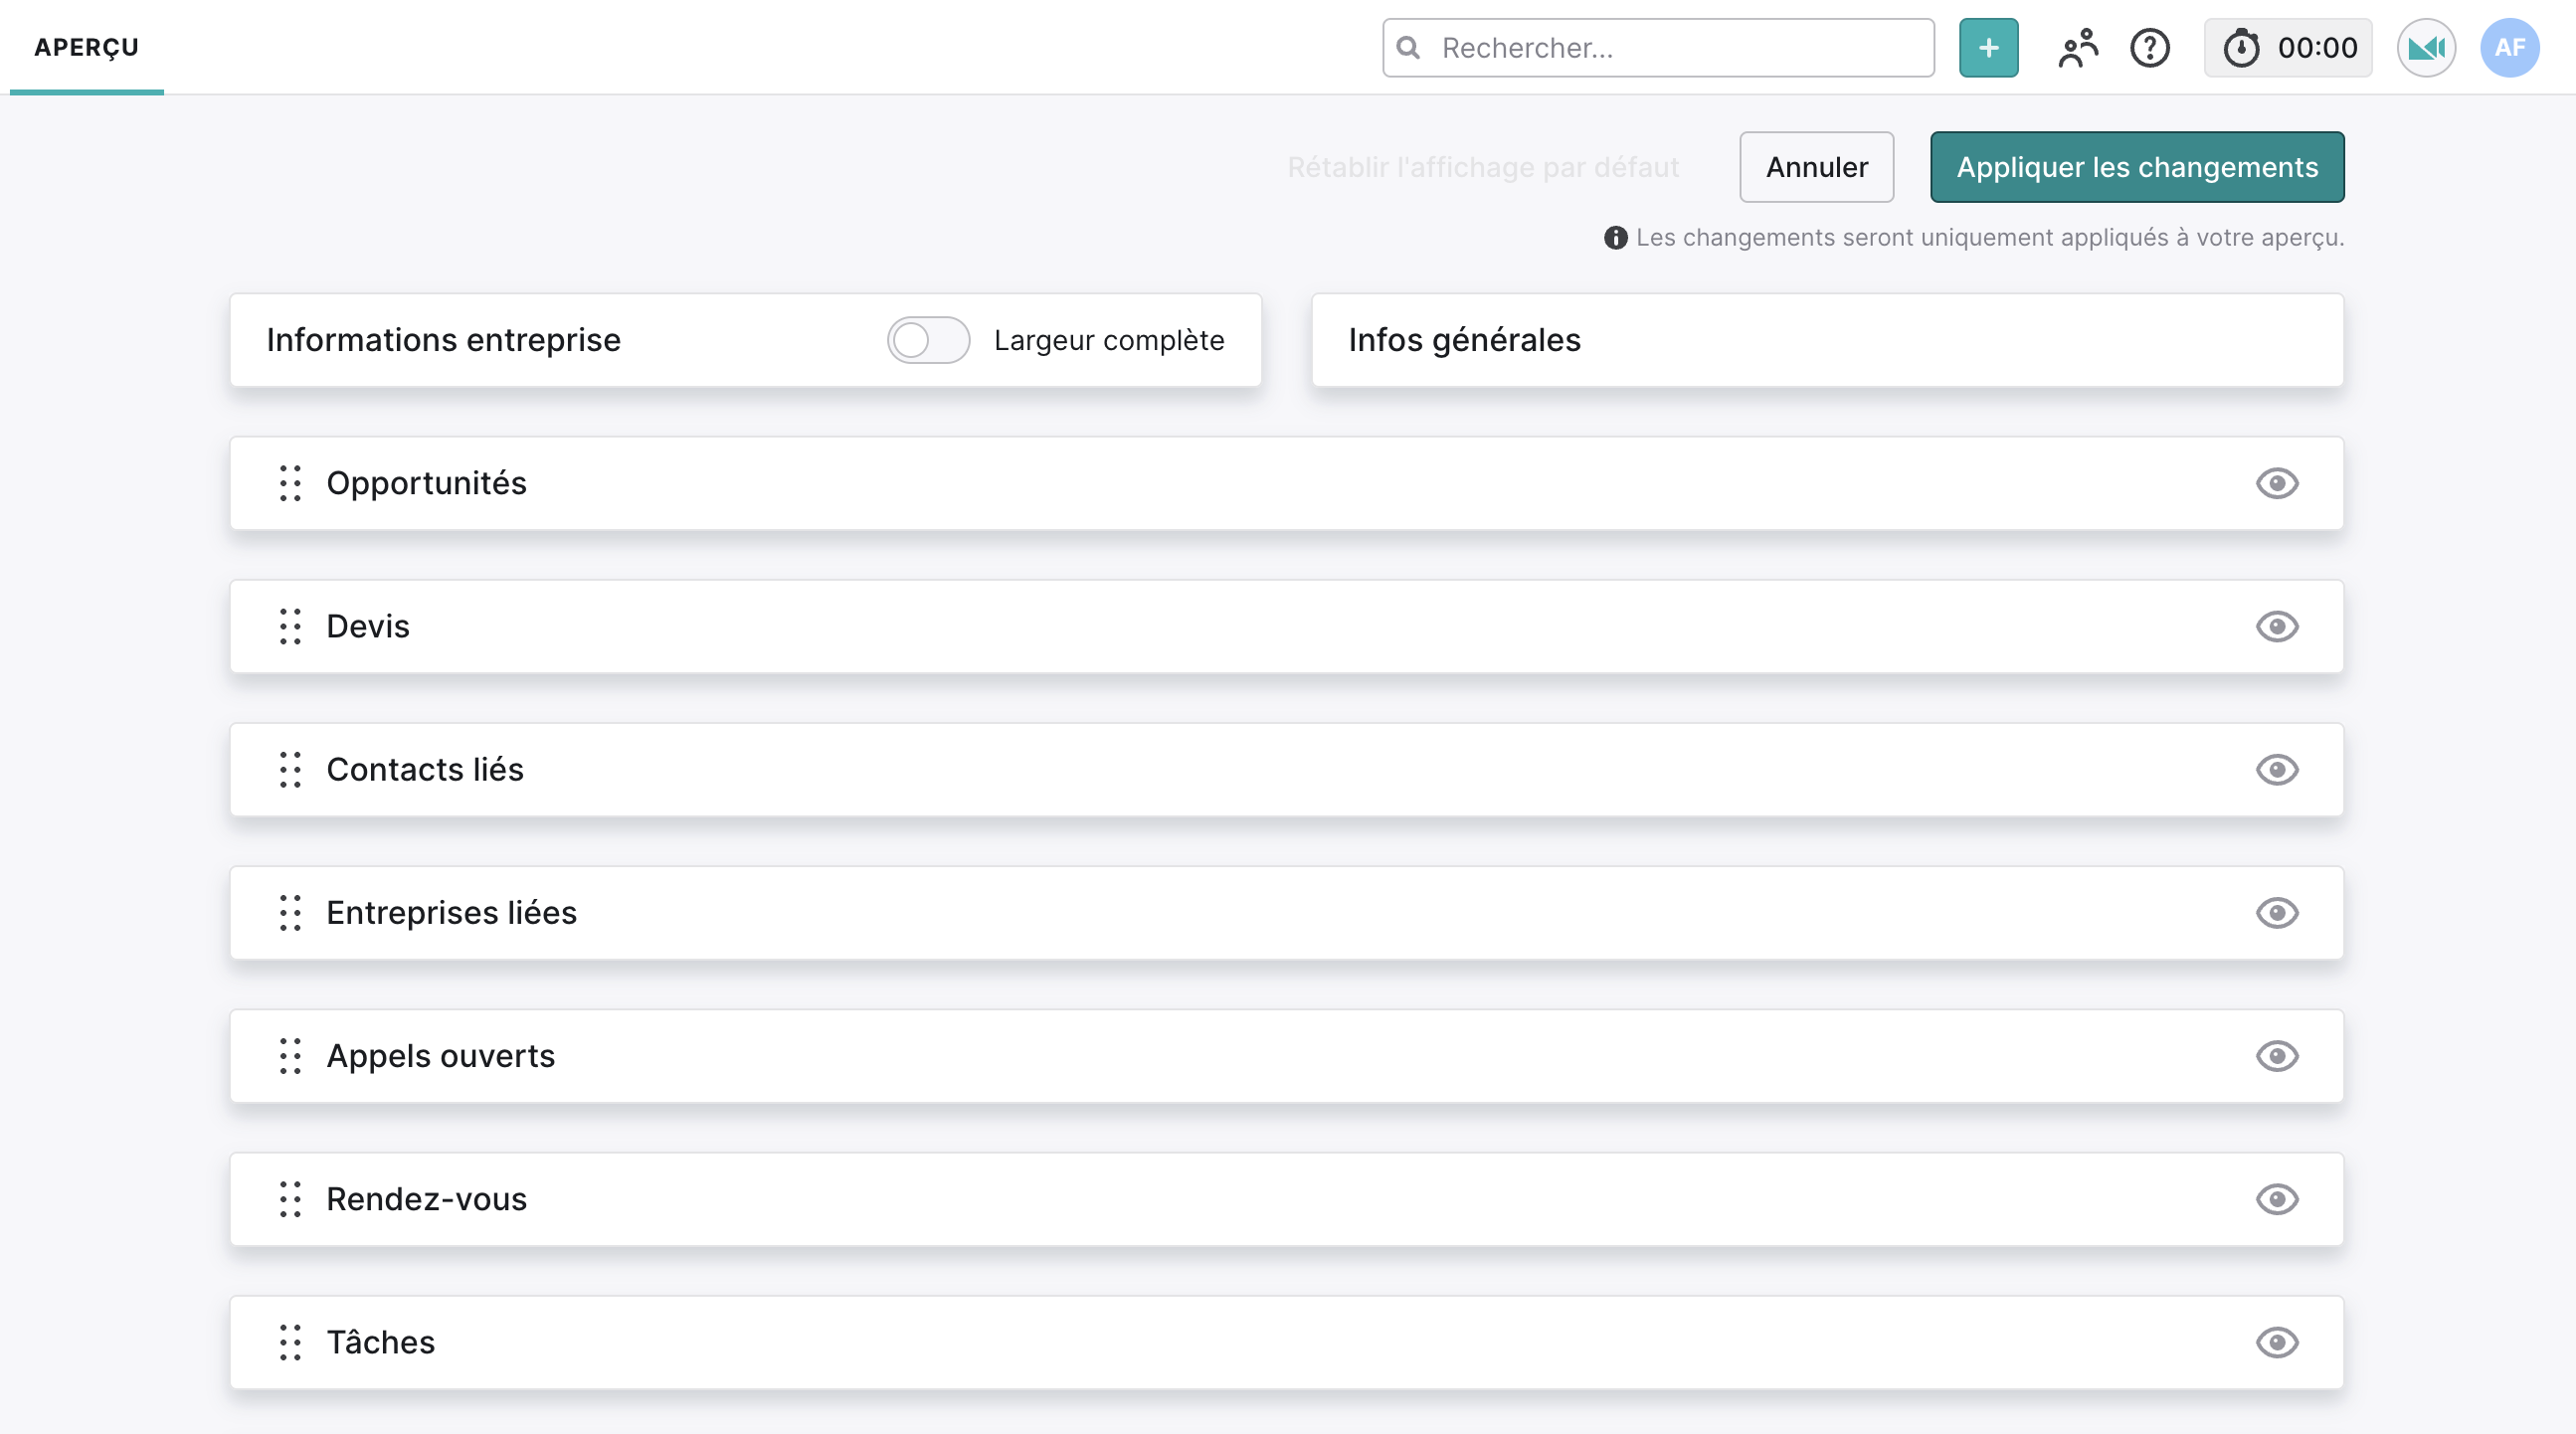This screenshot has width=2576, height=1434.
Task: Hide the Opportunités section with eye icon
Action: click(x=2277, y=483)
